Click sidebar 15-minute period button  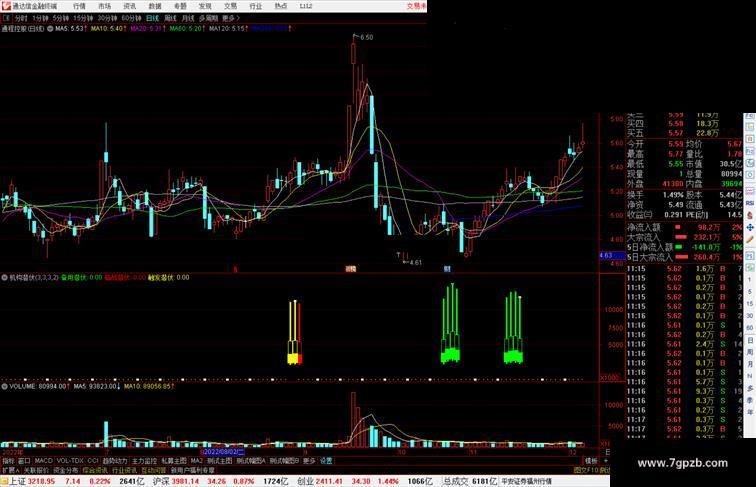click(750, 304)
